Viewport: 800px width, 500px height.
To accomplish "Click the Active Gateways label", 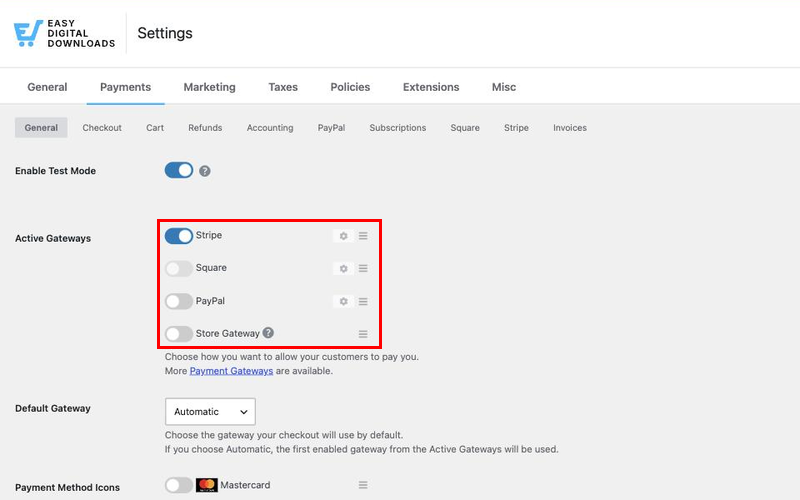I will [53, 238].
